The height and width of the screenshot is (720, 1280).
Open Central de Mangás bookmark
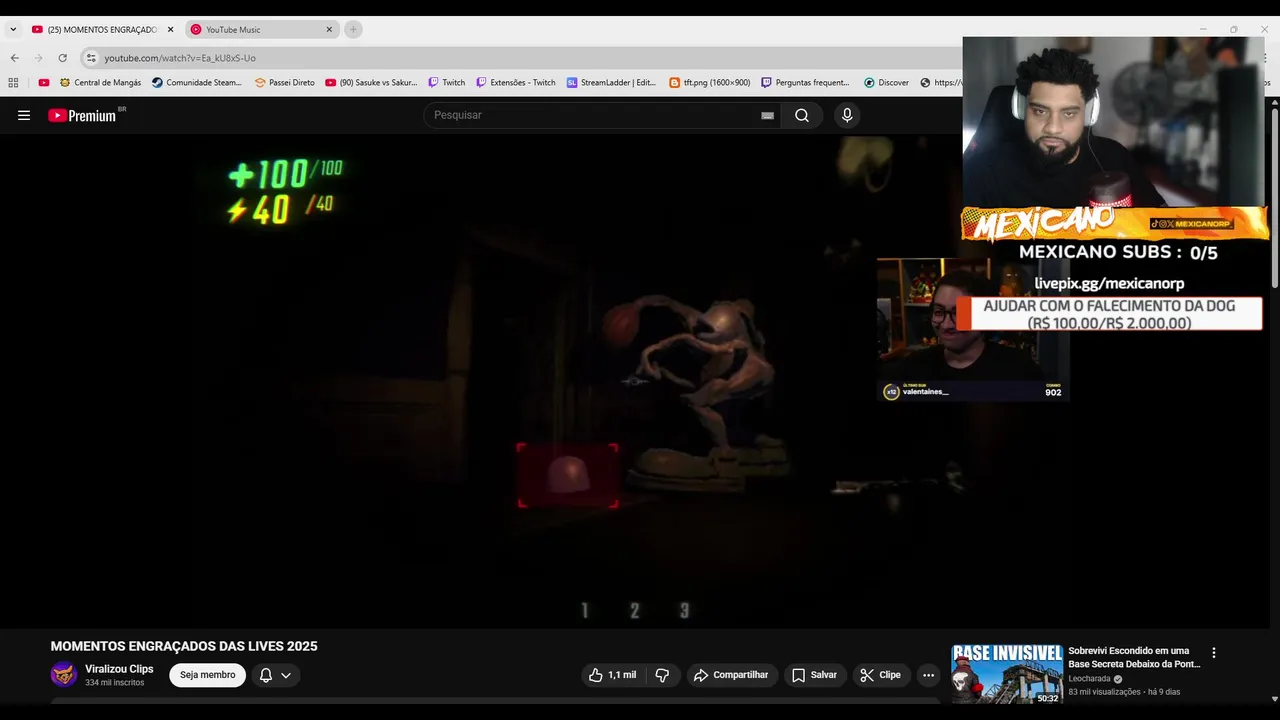[x=100, y=83]
